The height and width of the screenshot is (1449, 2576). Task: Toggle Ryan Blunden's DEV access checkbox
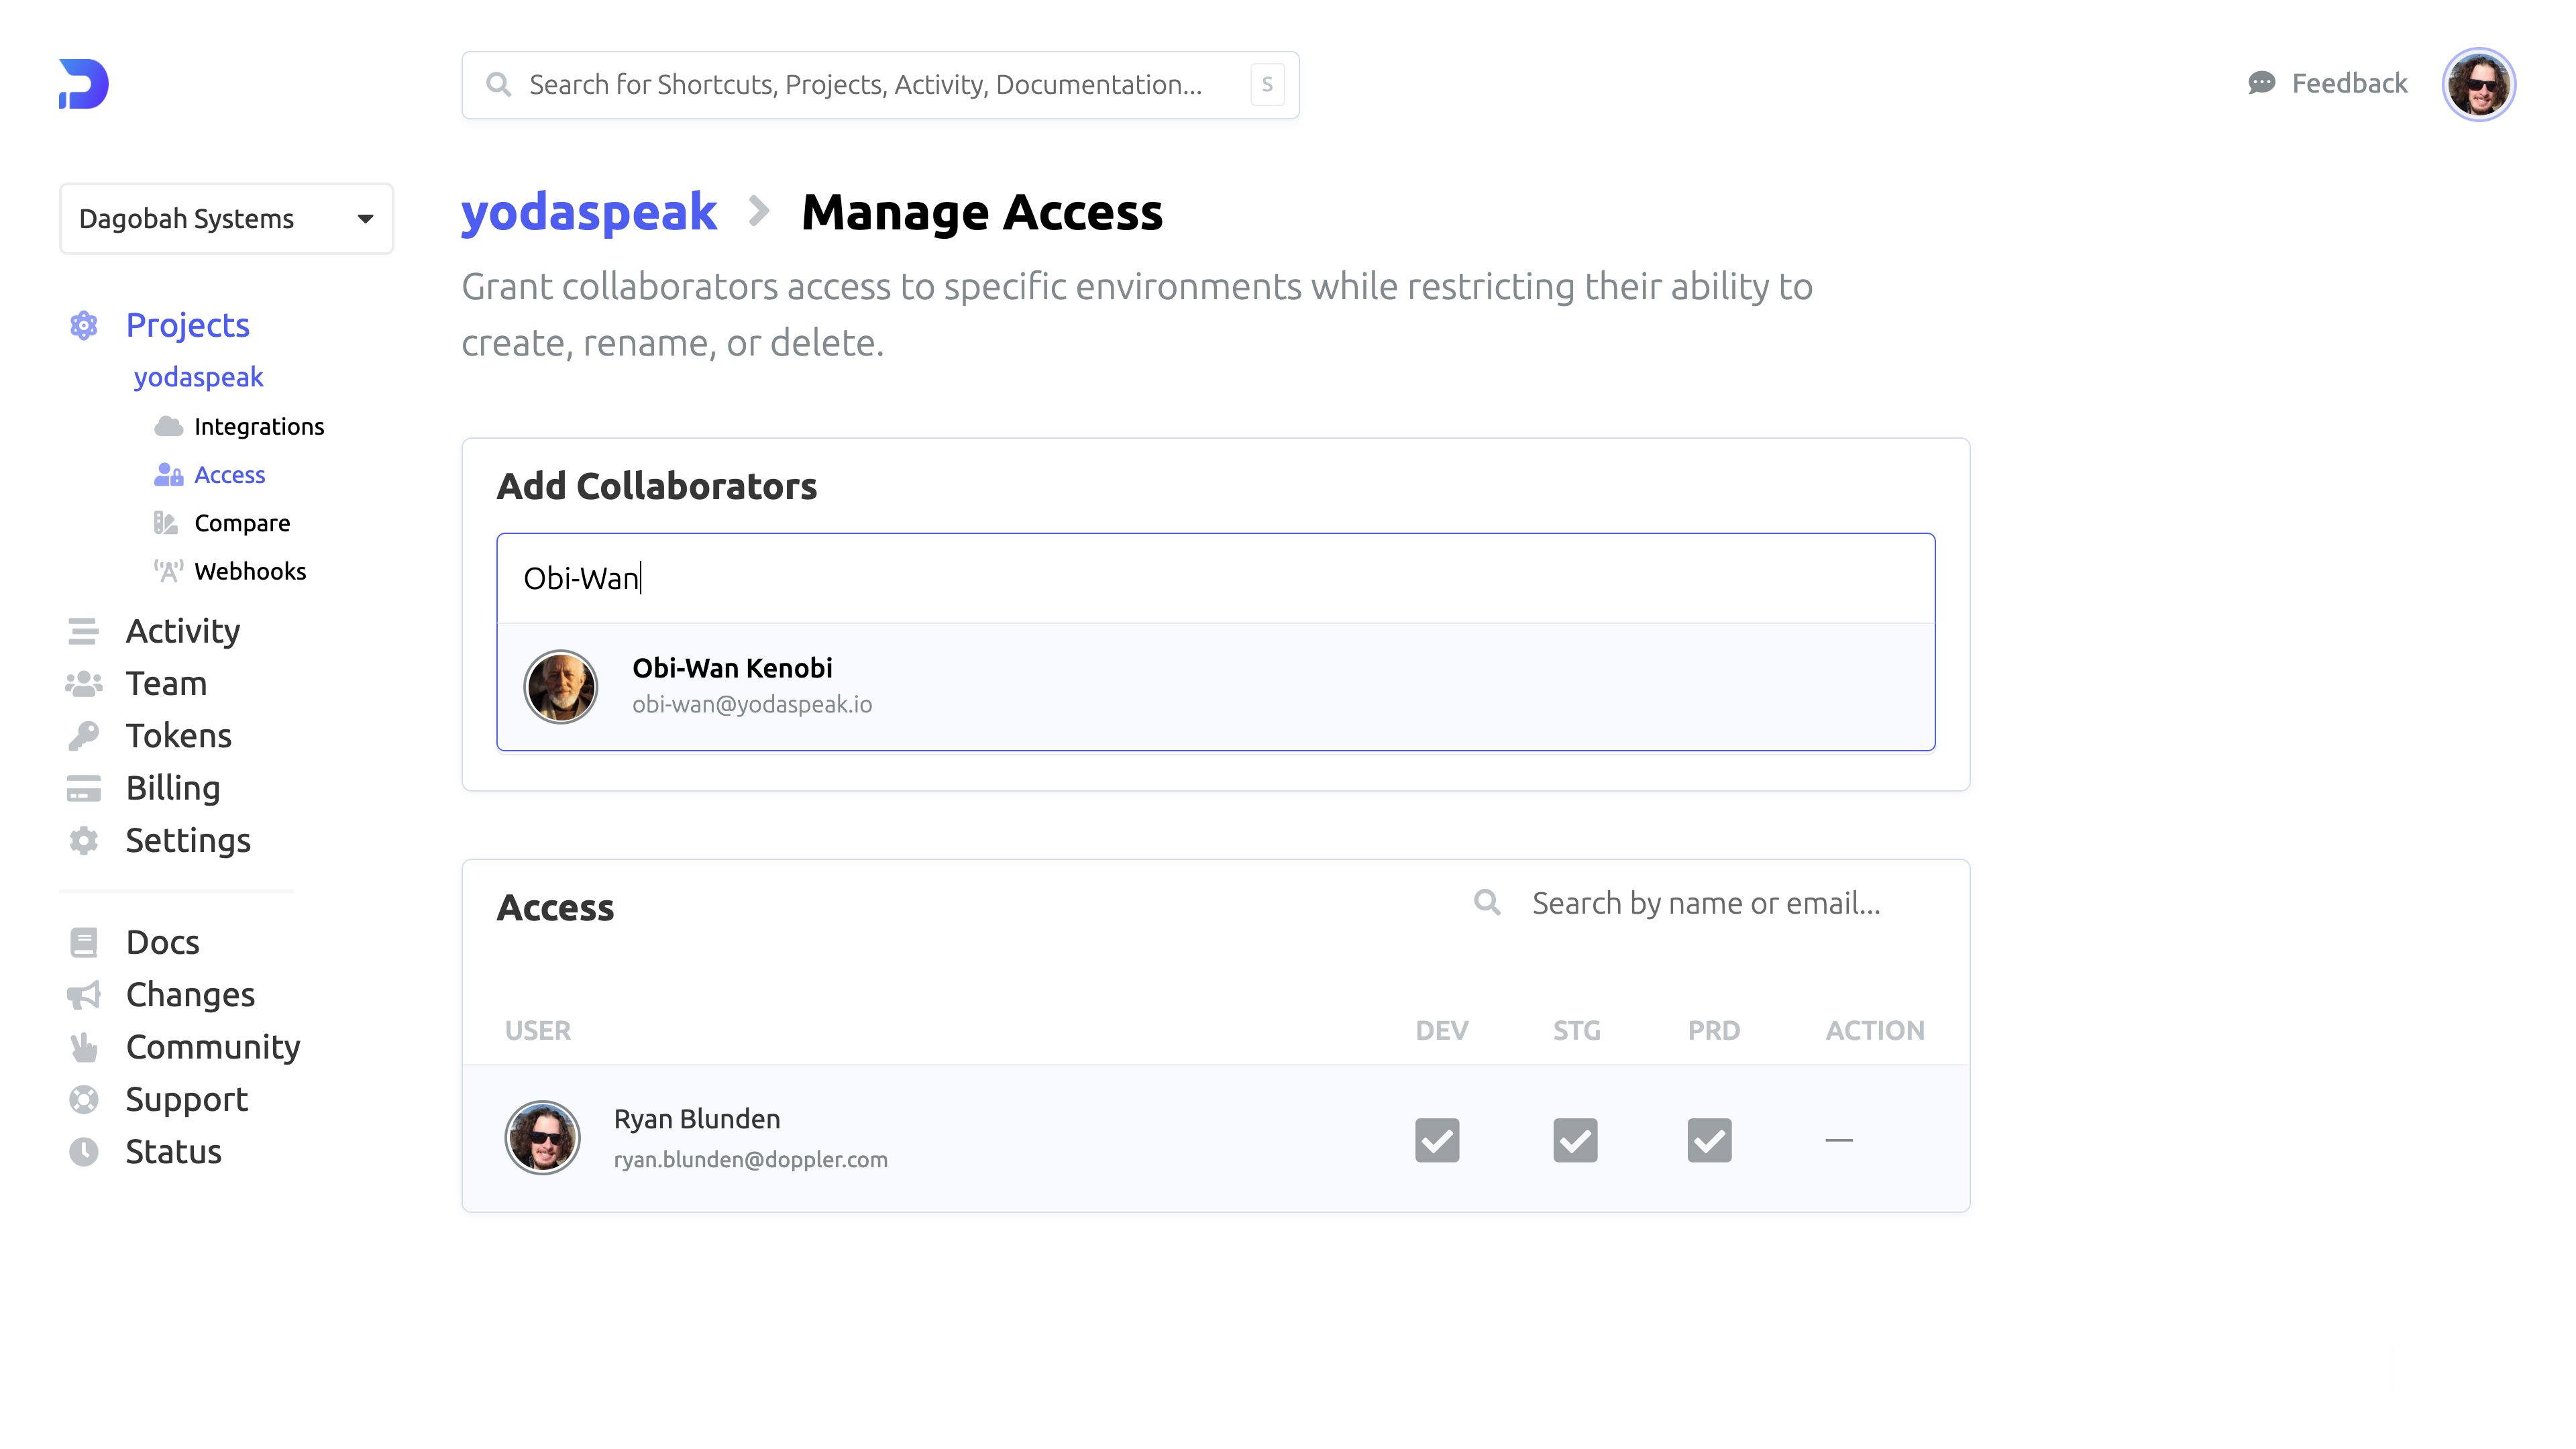click(1437, 1140)
